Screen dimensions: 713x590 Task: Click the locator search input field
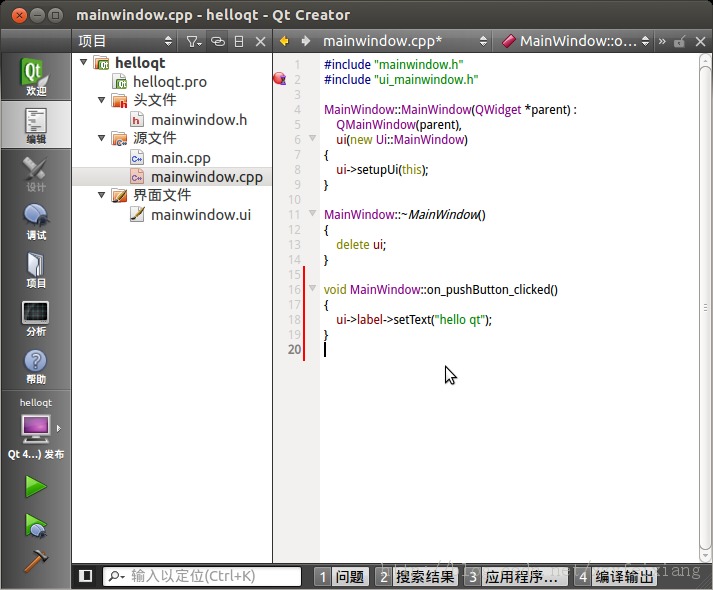click(x=202, y=576)
